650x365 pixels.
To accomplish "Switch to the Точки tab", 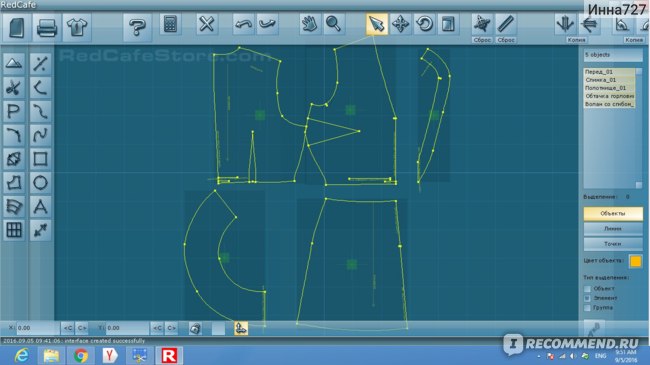I will [613, 244].
